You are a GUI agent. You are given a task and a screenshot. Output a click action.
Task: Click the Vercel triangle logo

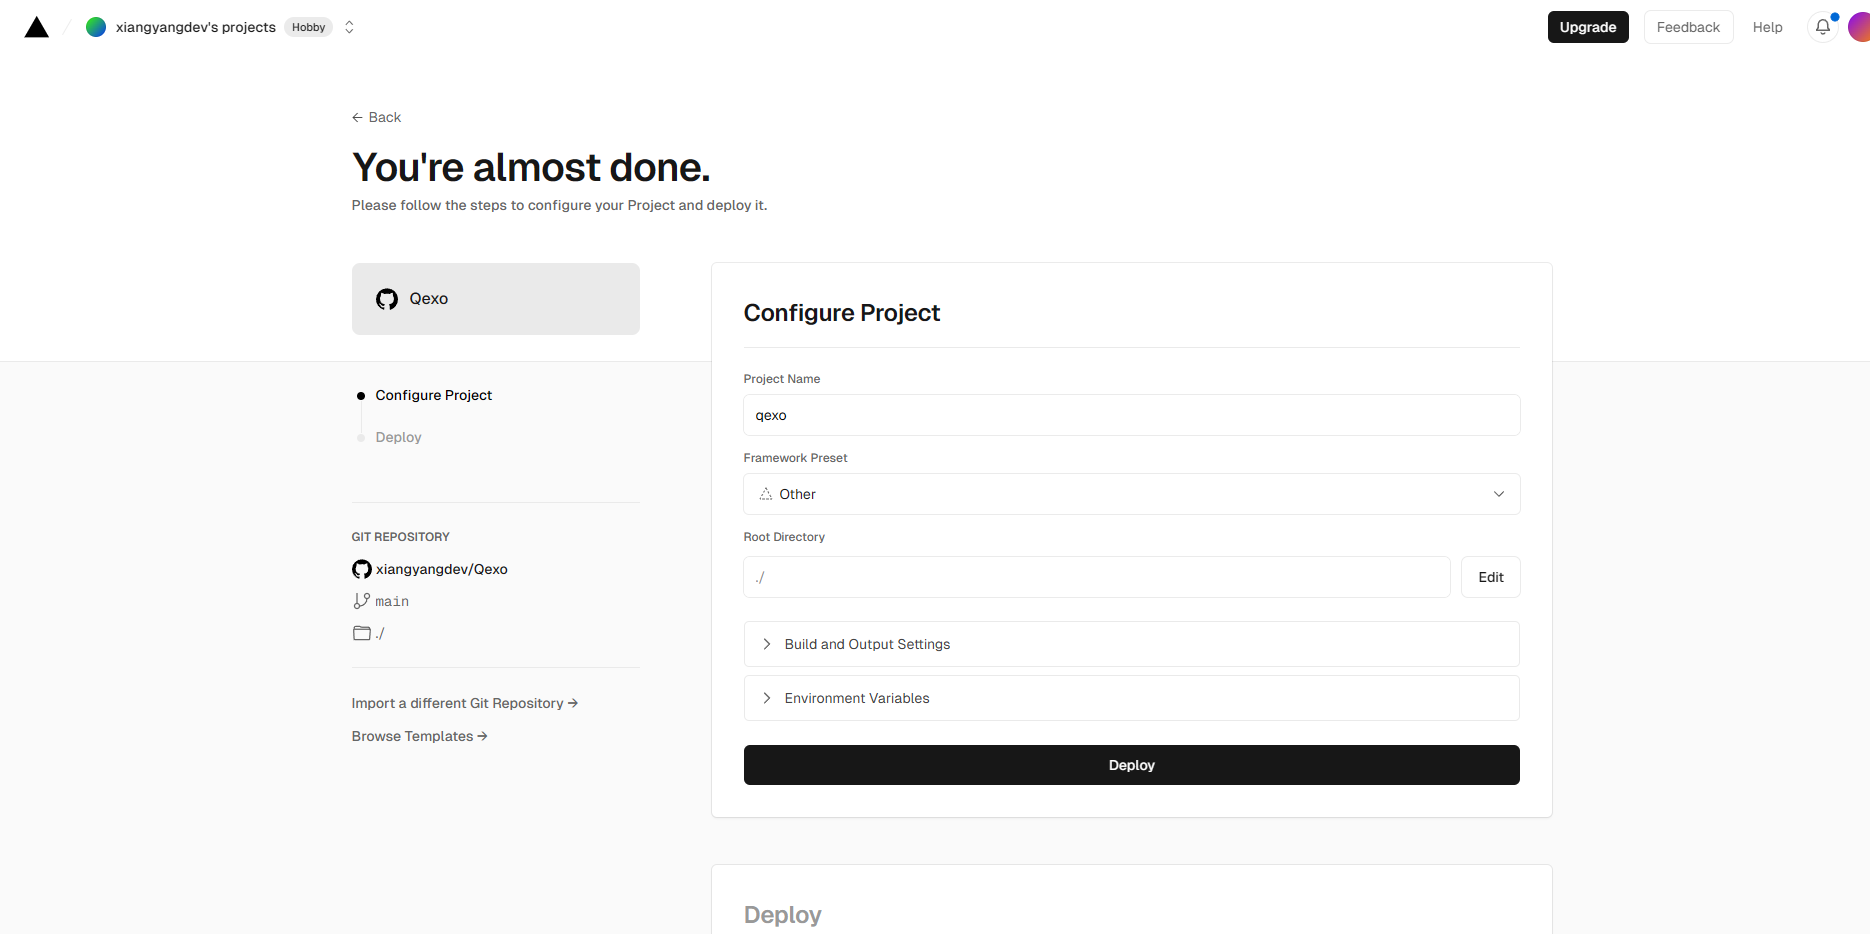(x=37, y=27)
